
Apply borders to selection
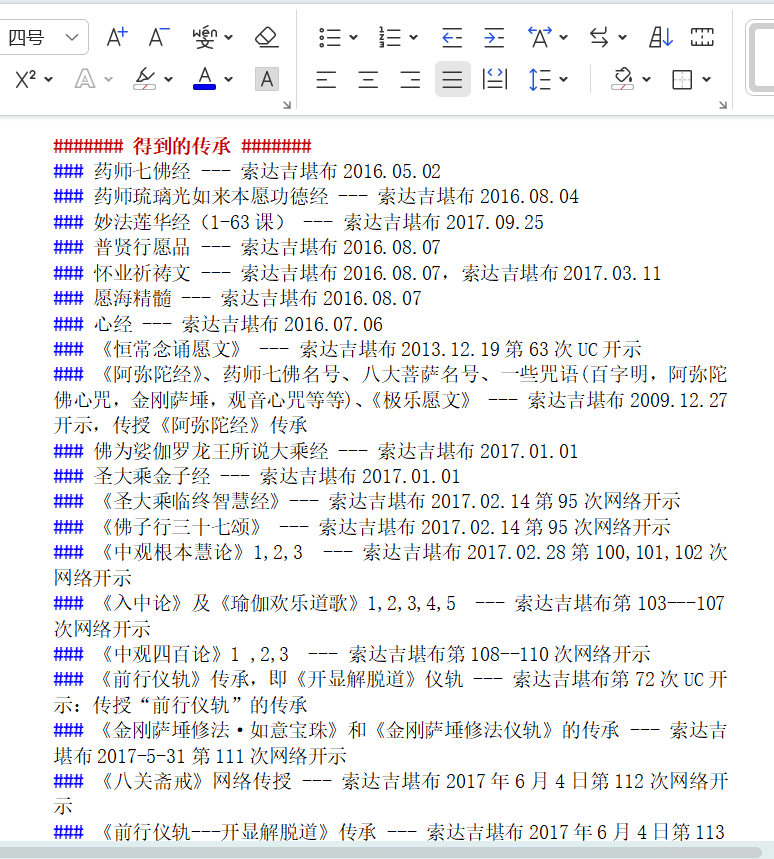coord(682,79)
